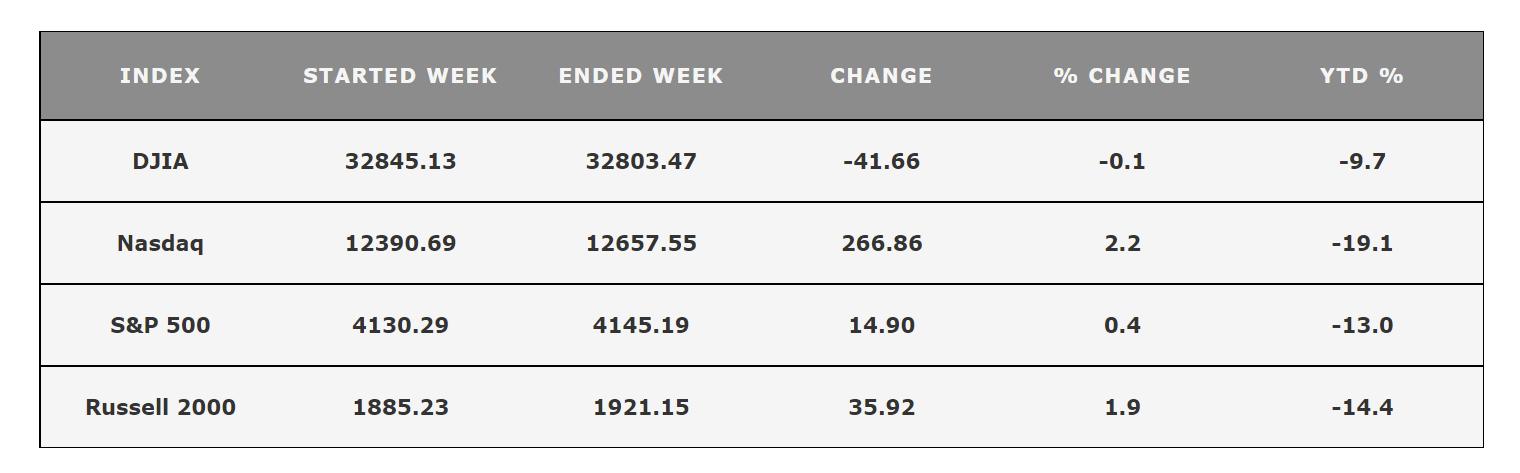Click Nasdaq change value 266.86
Image resolution: width=1520 pixels, height=473 pixels.
click(x=881, y=243)
